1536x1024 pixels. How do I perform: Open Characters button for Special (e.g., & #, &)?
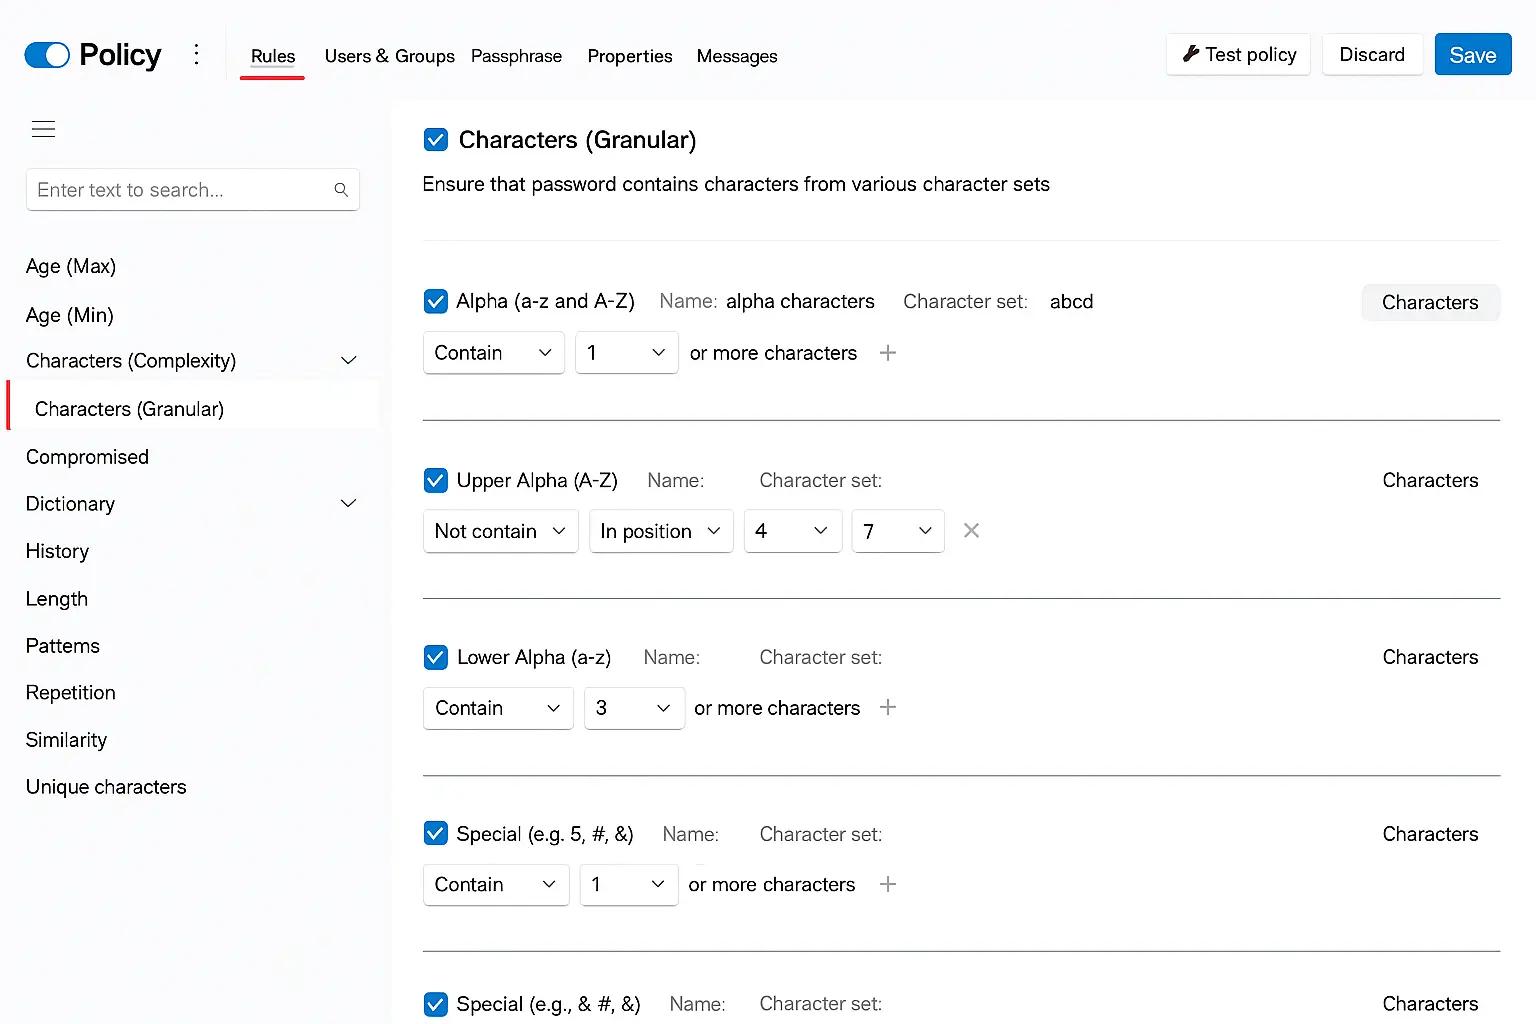pos(1430,1004)
